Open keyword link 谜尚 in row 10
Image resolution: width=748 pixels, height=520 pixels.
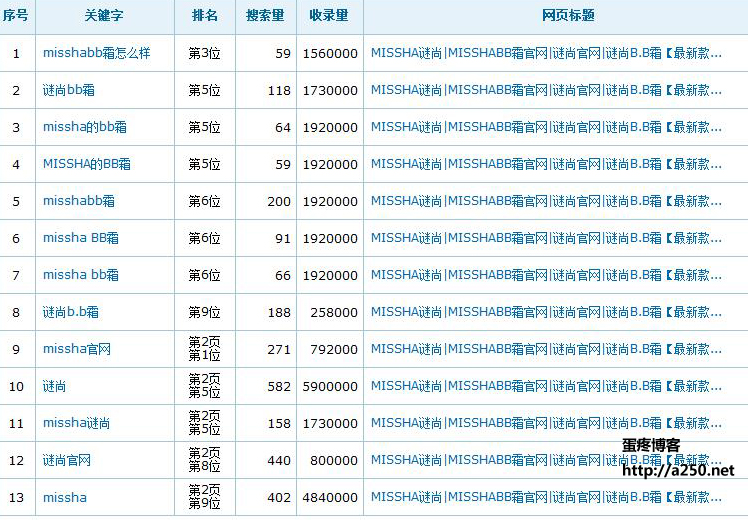54,386
